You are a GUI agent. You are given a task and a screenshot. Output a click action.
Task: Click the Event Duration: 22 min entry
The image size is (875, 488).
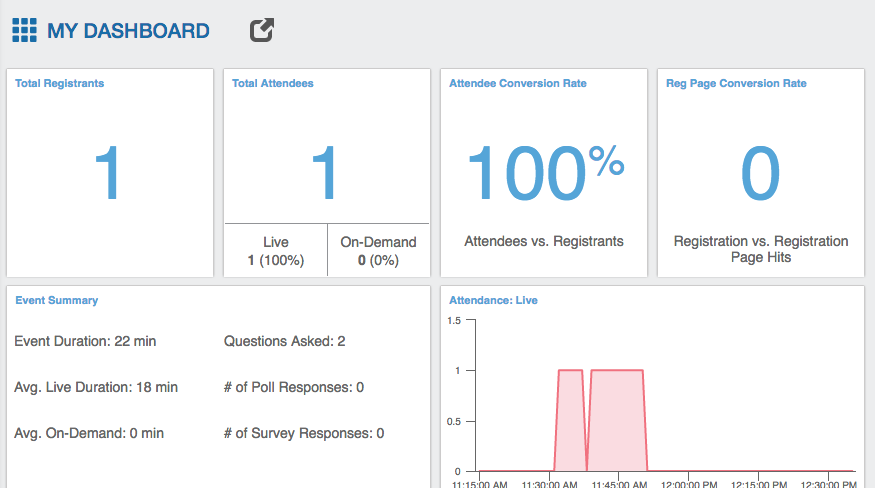85,341
